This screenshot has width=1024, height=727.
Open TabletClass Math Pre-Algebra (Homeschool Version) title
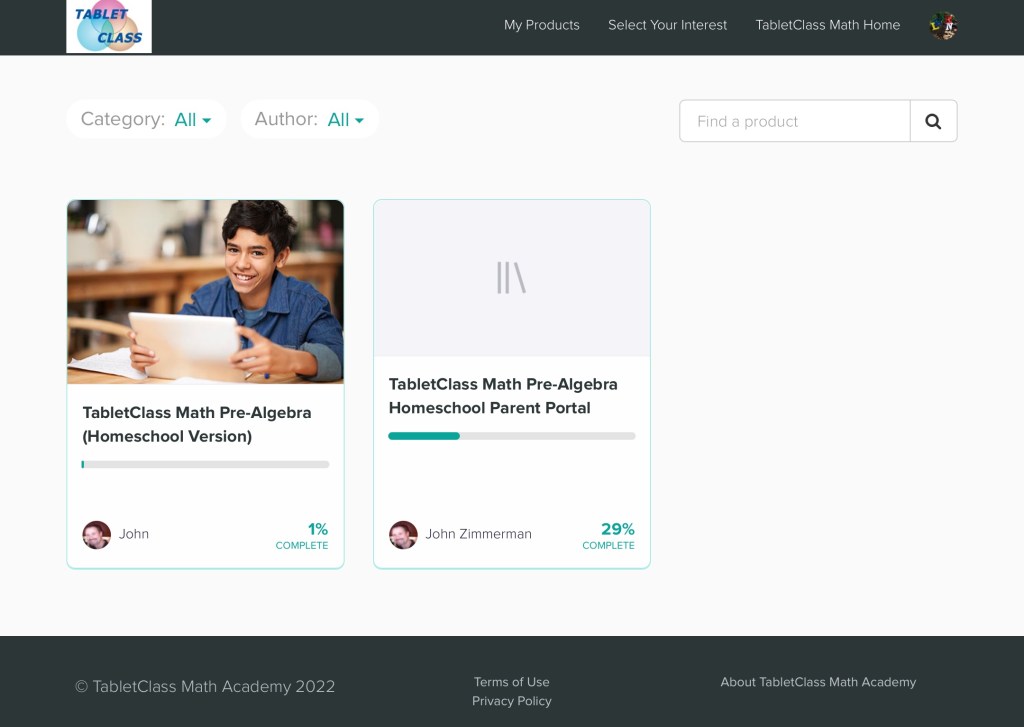[197, 424]
